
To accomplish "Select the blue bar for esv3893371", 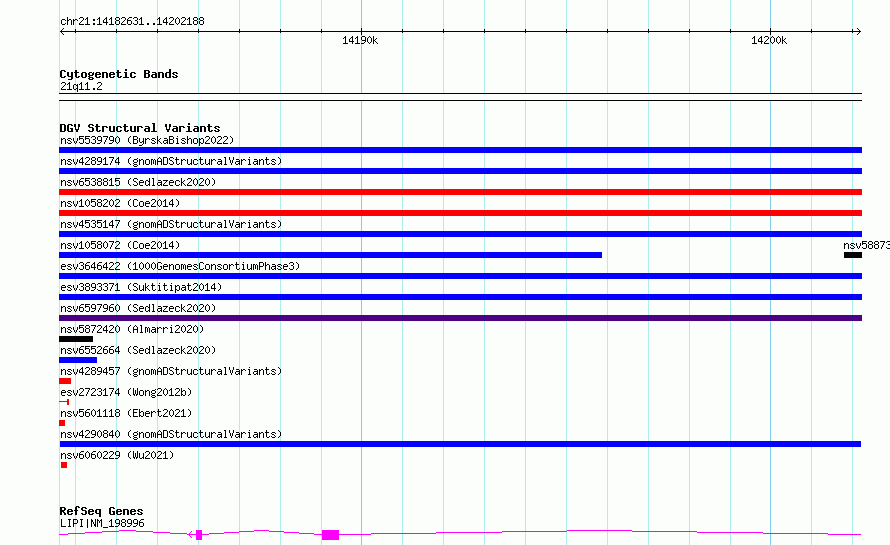I will click(x=460, y=297).
